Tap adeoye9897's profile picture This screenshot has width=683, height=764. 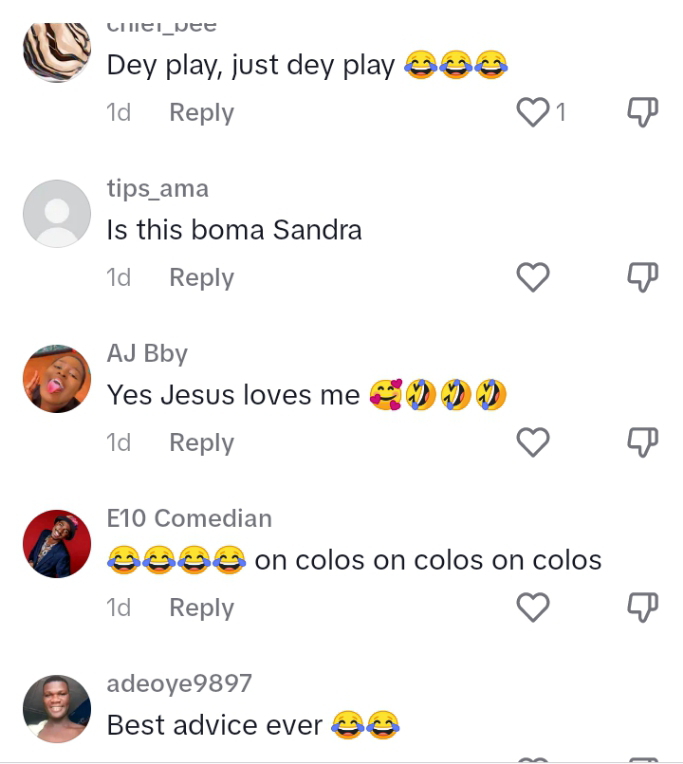[x=57, y=709]
